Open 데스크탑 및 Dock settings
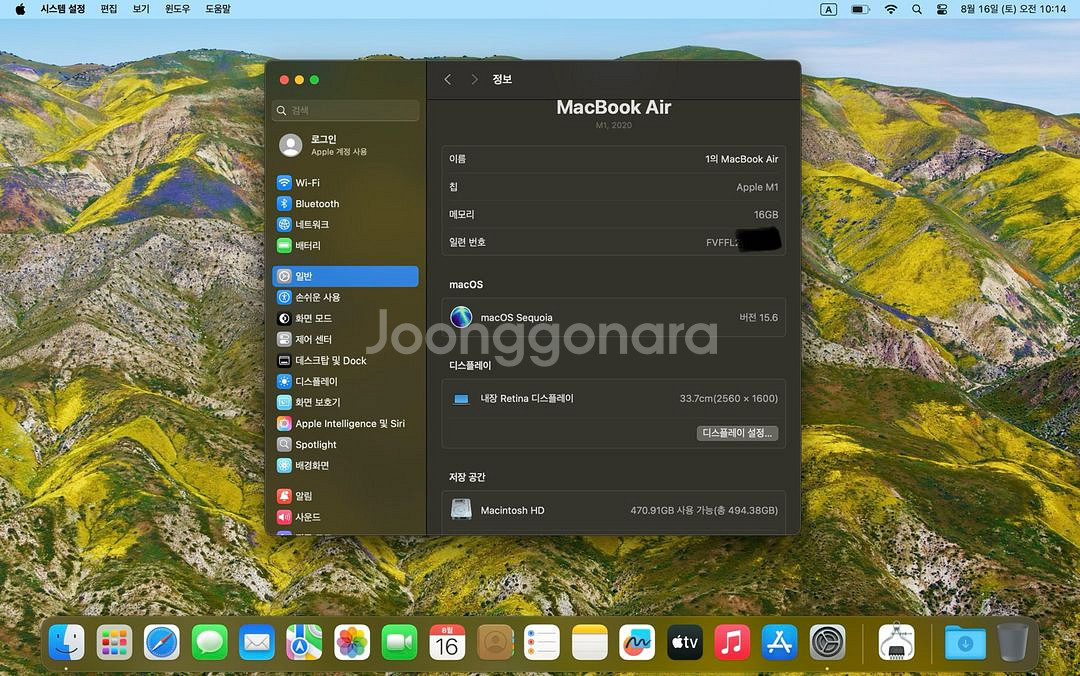This screenshot has height=676, width=1080. point(345,360)
